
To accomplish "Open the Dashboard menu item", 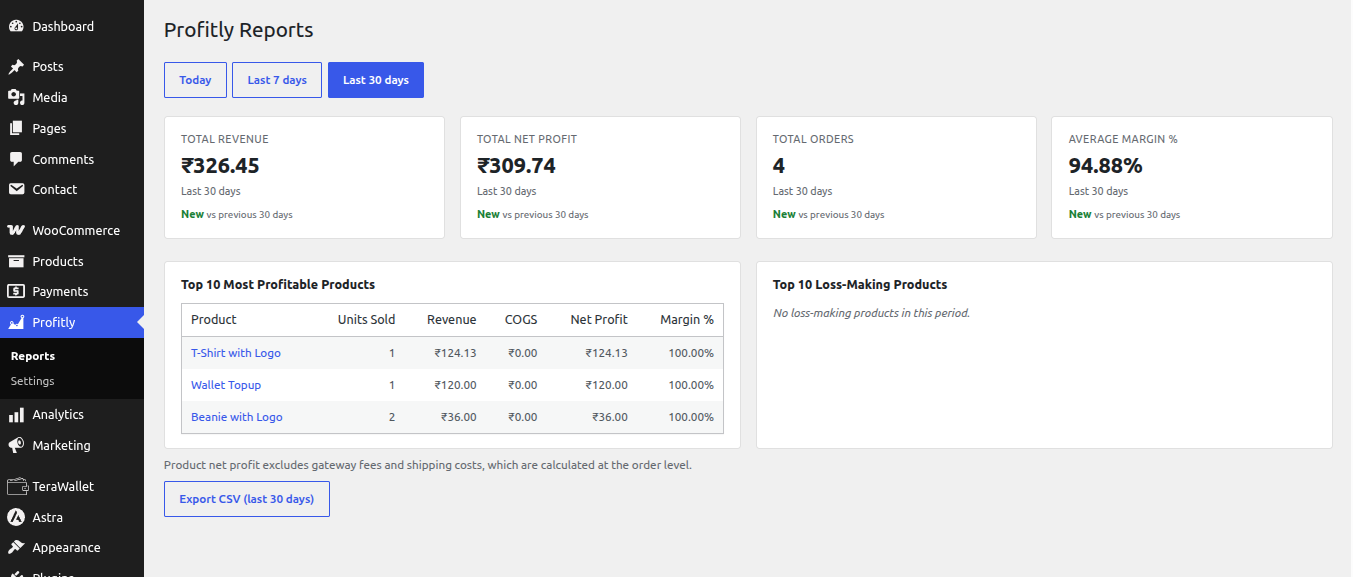I will (72, 27).
